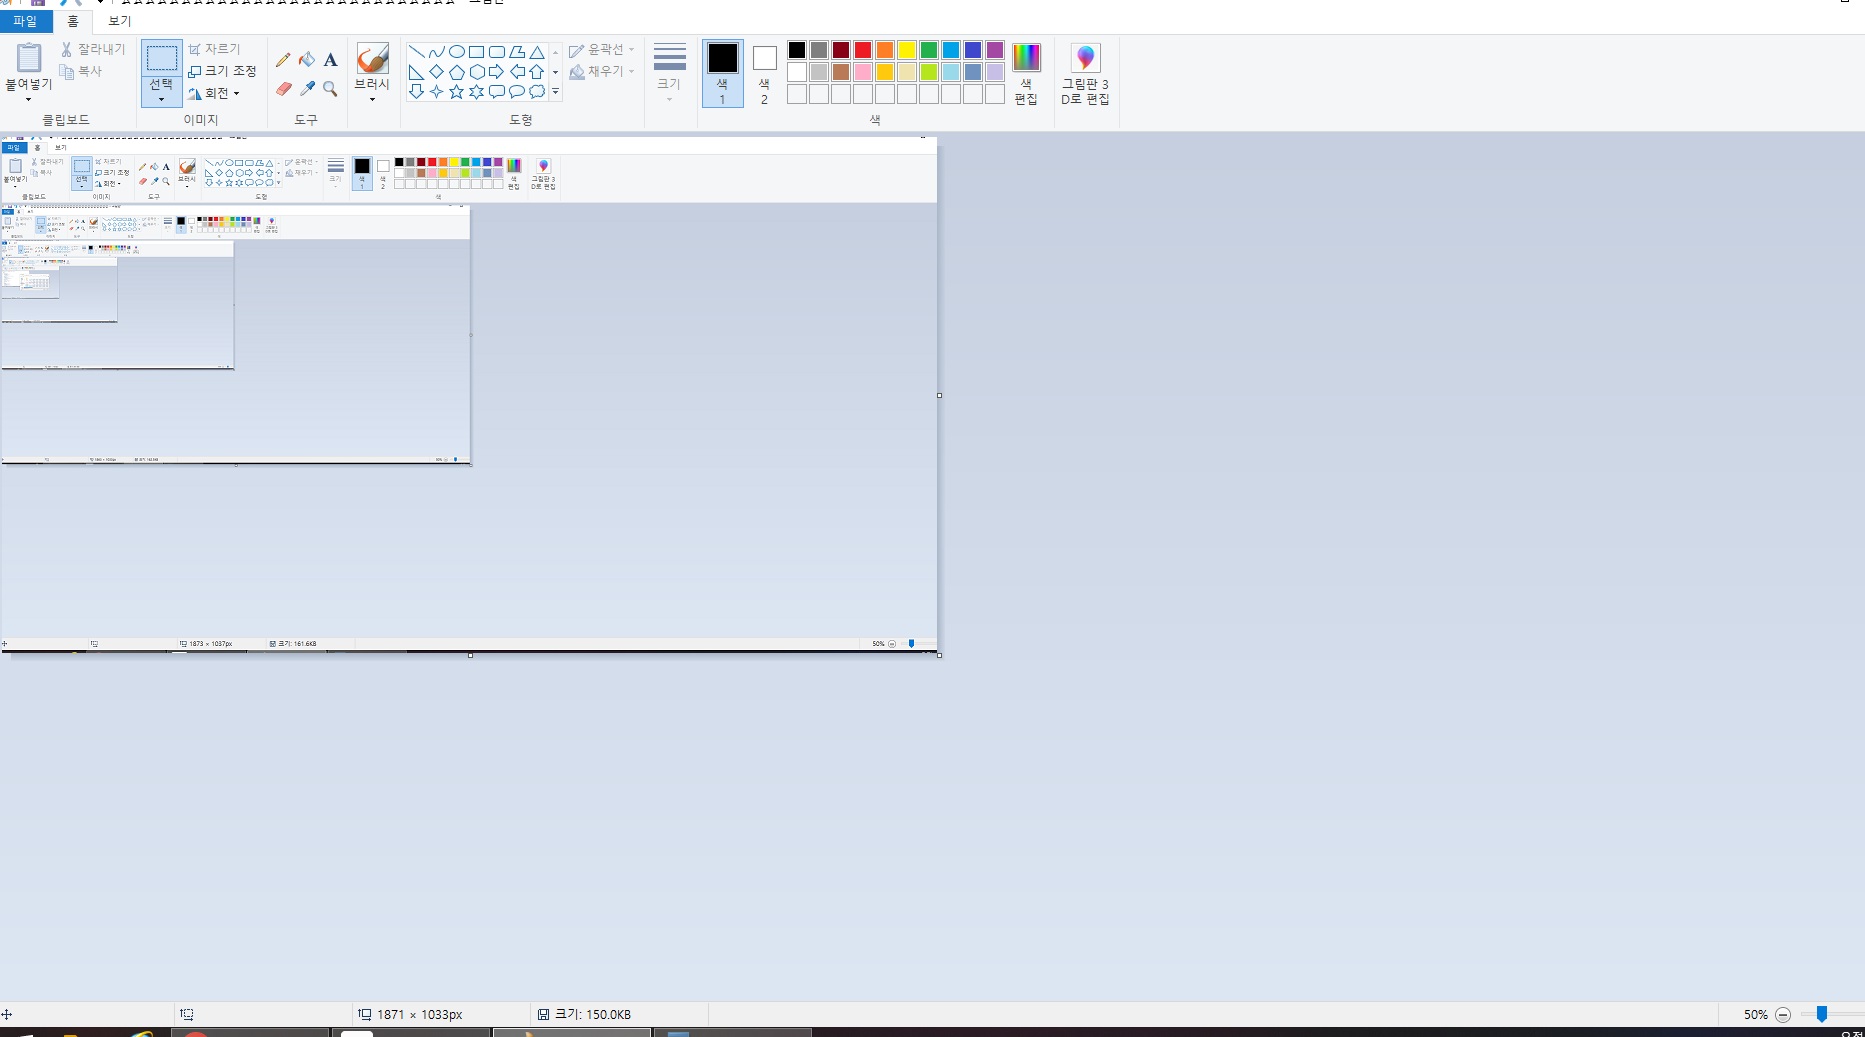Click Cut (잘라내기)

pos(93,49)
